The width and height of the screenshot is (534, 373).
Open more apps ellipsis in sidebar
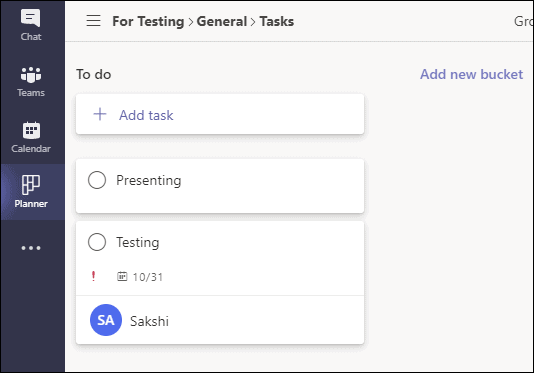(x=31, y=248)
